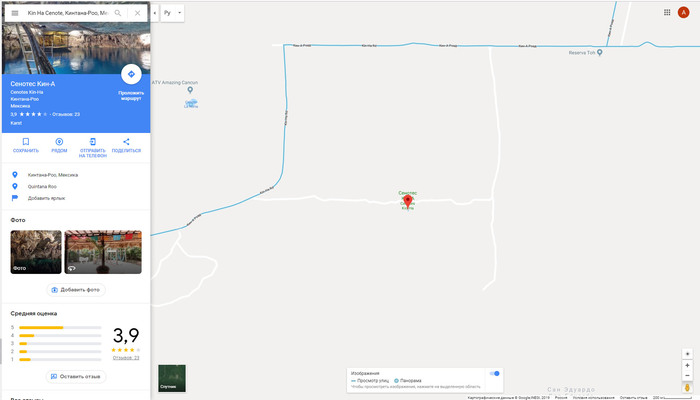Switch to the Спутник satellite thumbnail

pyautogui.click(x=172, y=378)
